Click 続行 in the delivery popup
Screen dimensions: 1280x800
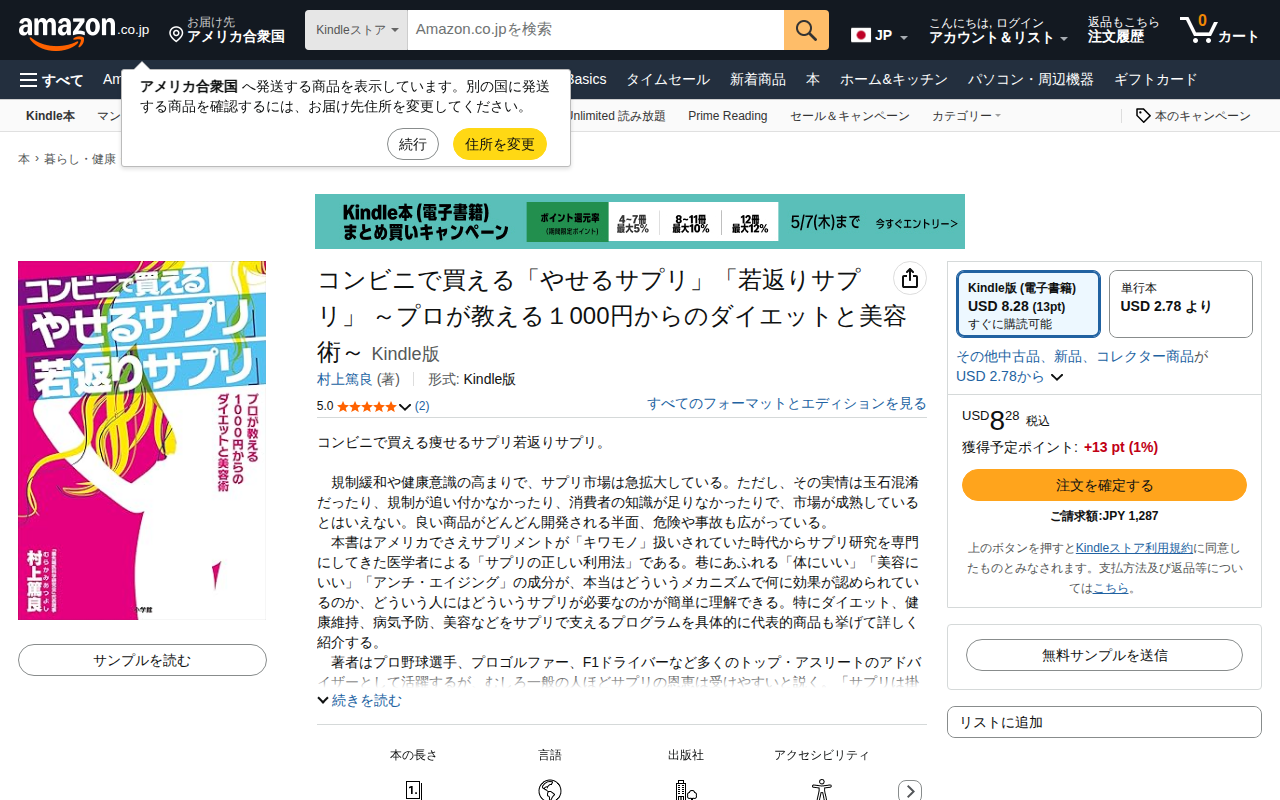413,144
